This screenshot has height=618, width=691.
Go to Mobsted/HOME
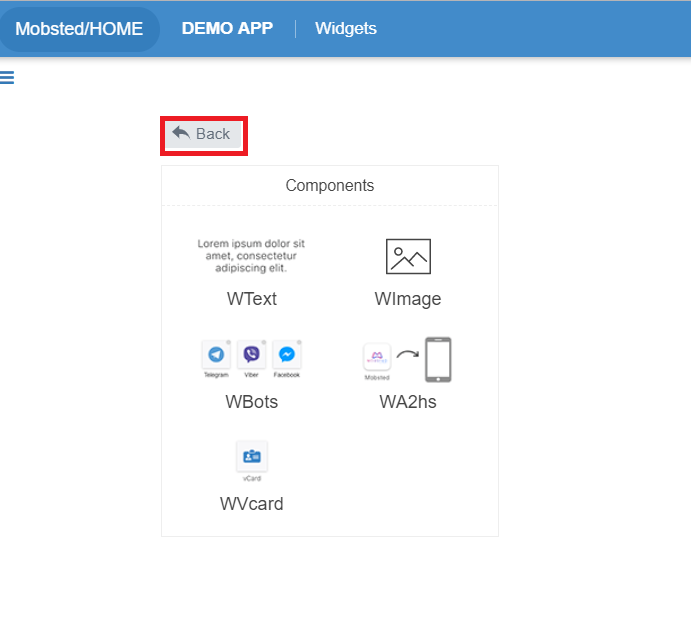tap(79, 29)
